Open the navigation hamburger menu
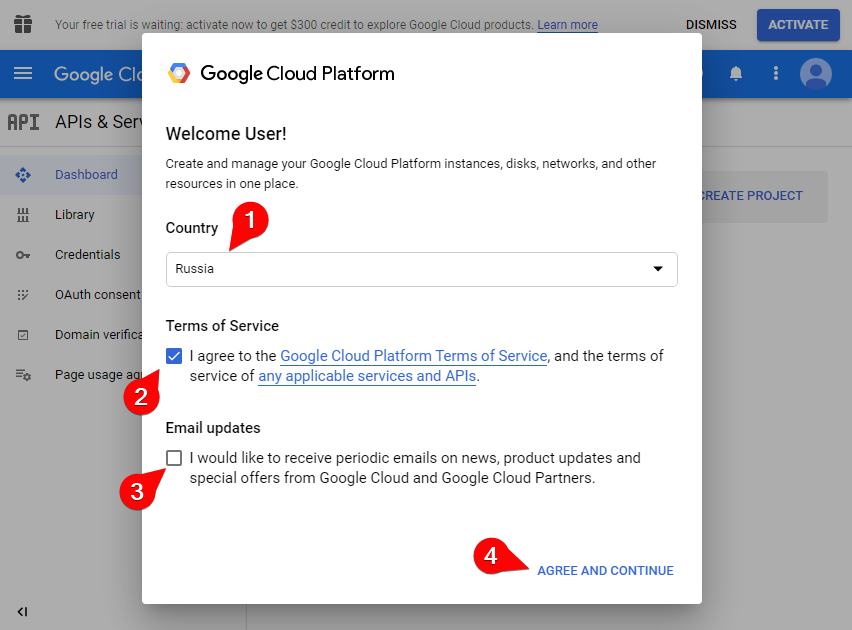The height and width of the screenshot is (630, 852). click(22, 74)
